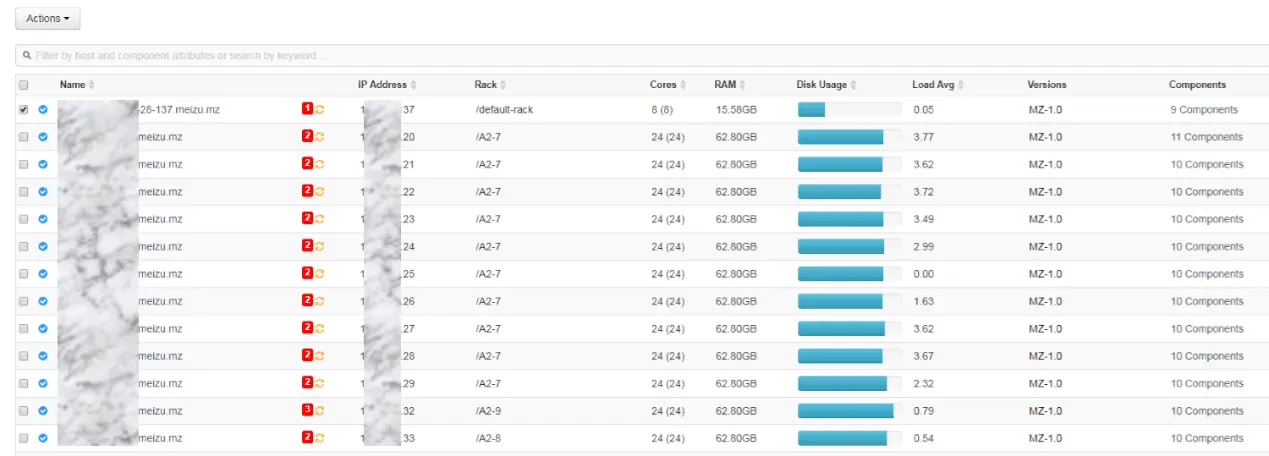Image resolution: width=1269 pixels, height=456 pixels.
Task: Click blue health icon for host IP ending 23
Action: (43, 219)
